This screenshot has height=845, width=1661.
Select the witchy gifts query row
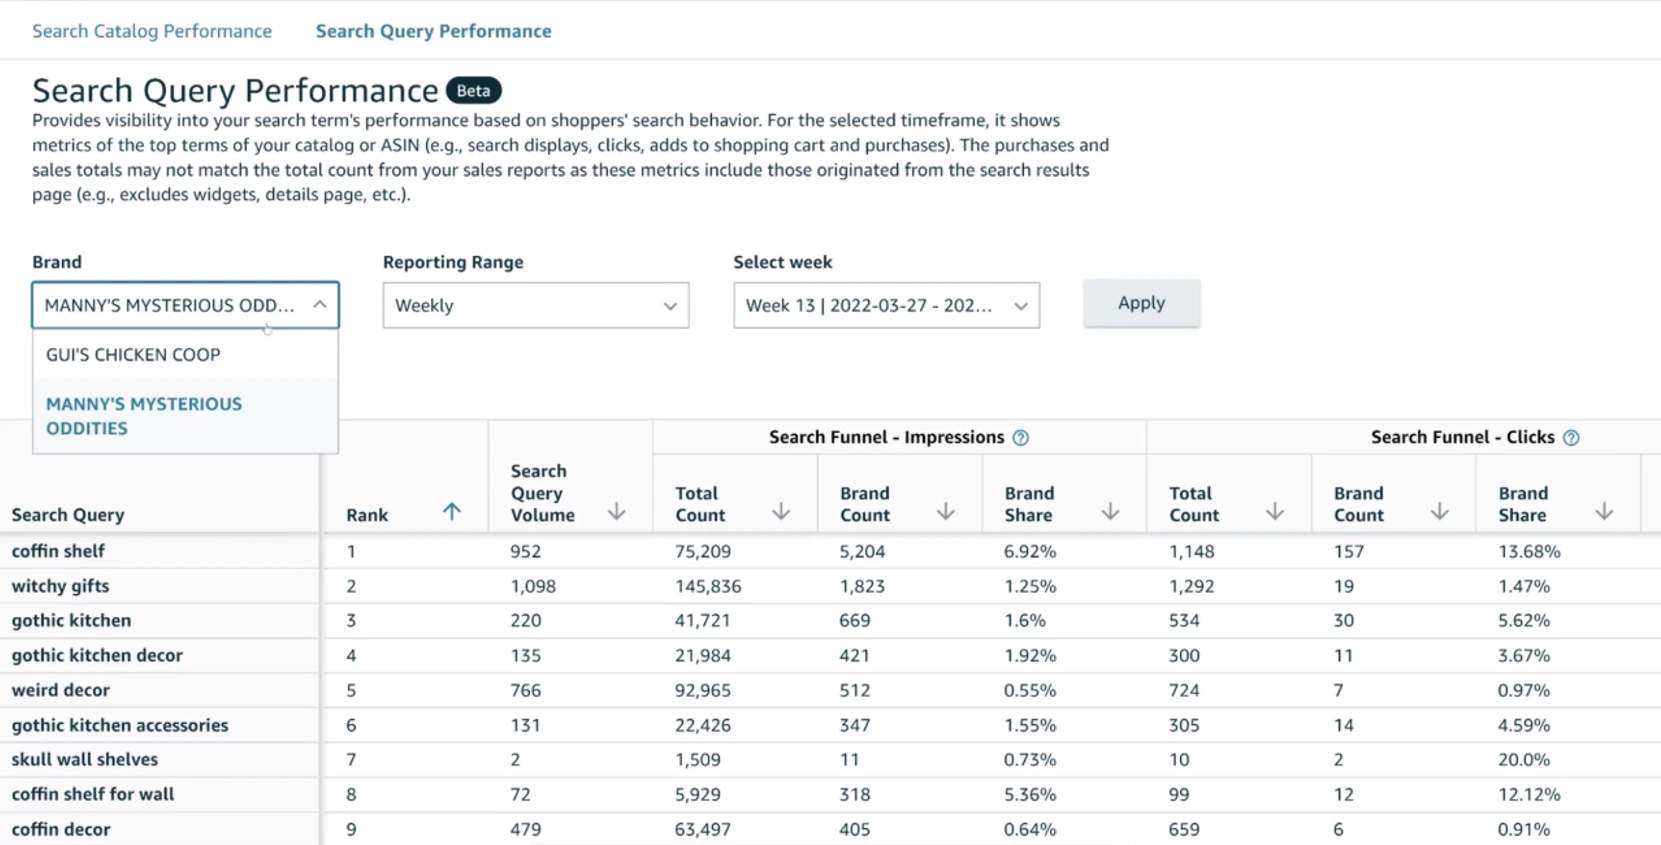60,586
